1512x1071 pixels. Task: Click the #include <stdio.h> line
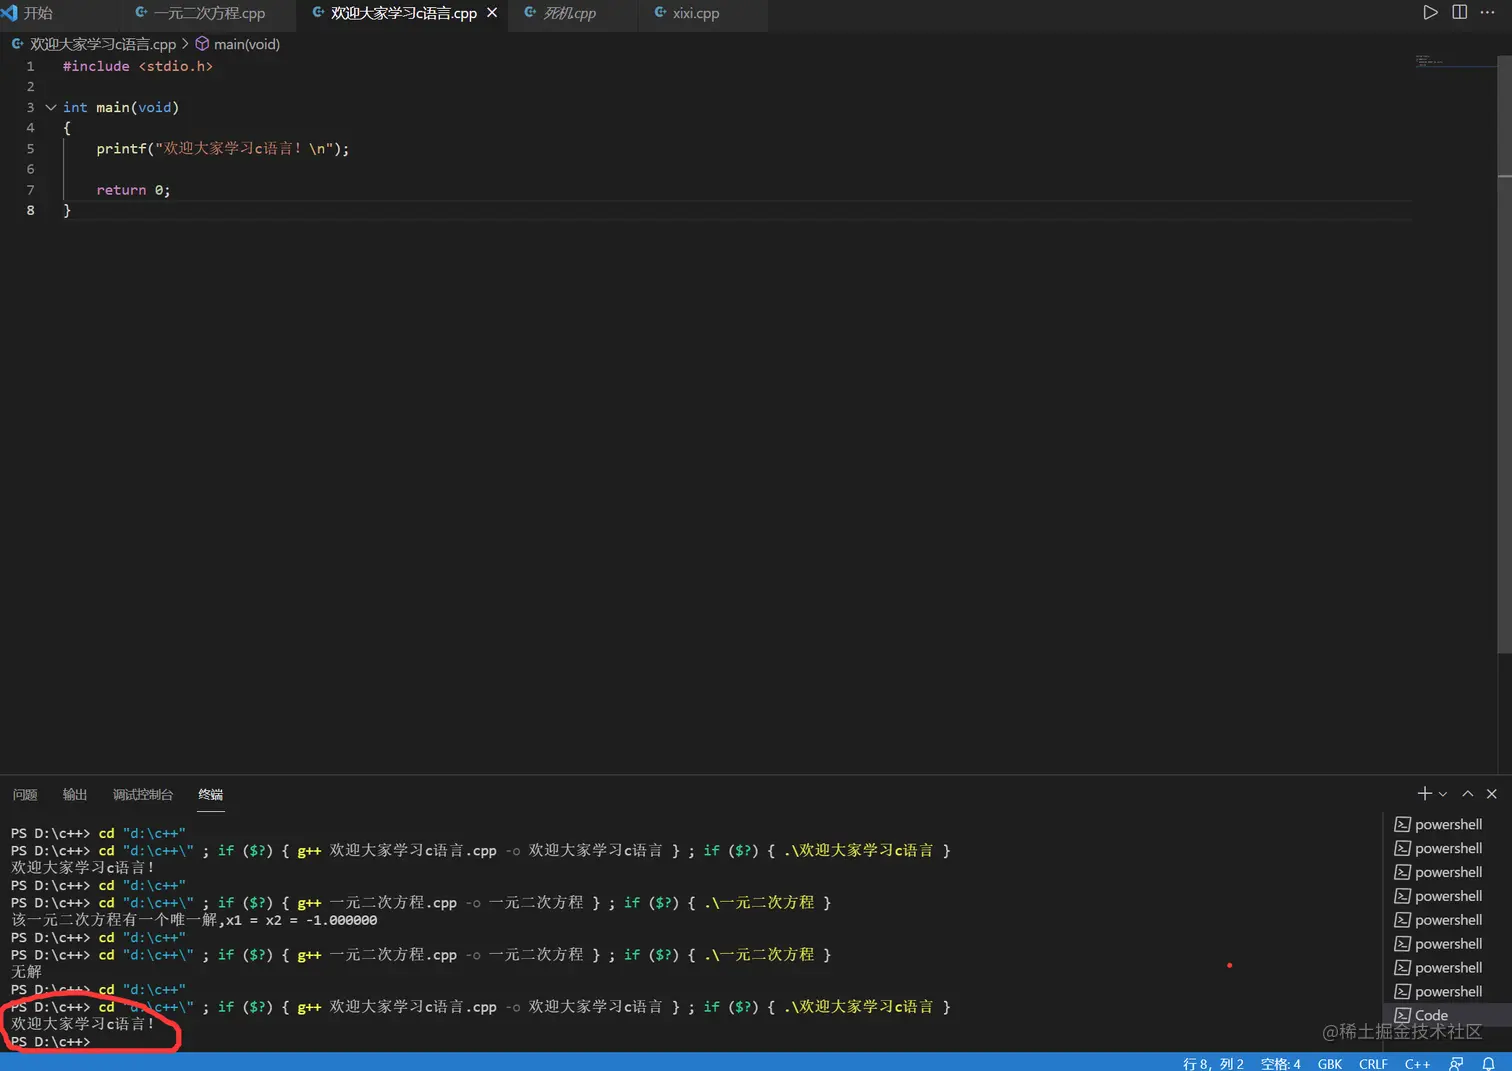(138, 66)
